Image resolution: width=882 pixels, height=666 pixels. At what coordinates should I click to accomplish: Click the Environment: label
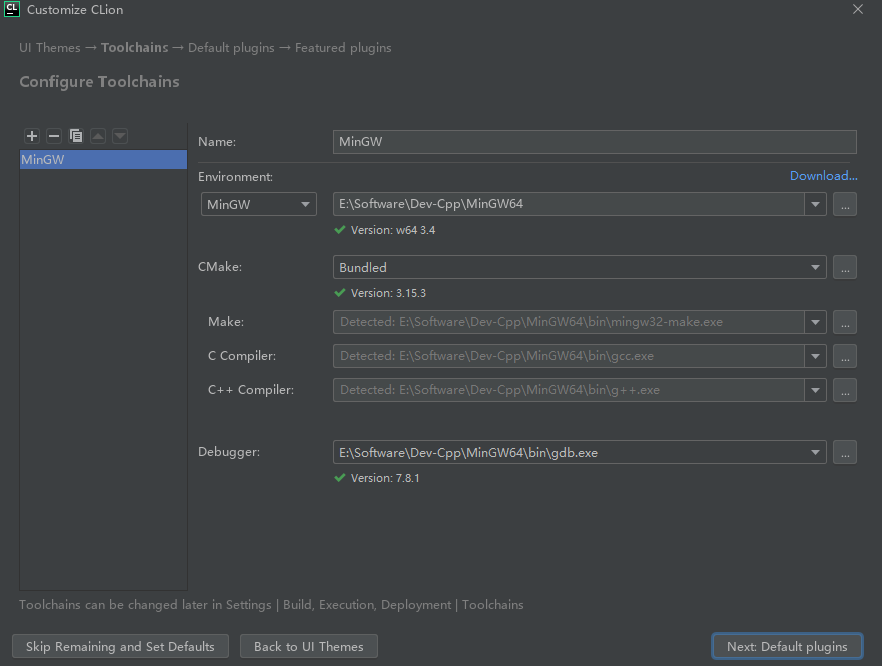pyautogui.click(x=235, y=177)
